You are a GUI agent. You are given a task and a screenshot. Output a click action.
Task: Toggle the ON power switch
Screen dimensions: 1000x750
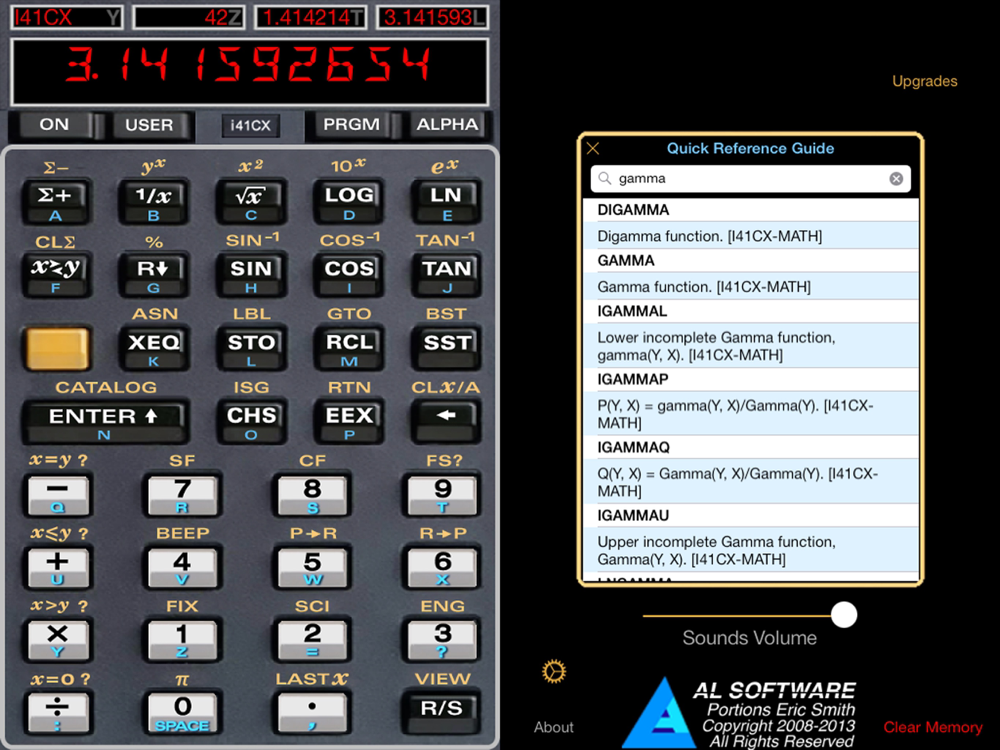[54, 125]
